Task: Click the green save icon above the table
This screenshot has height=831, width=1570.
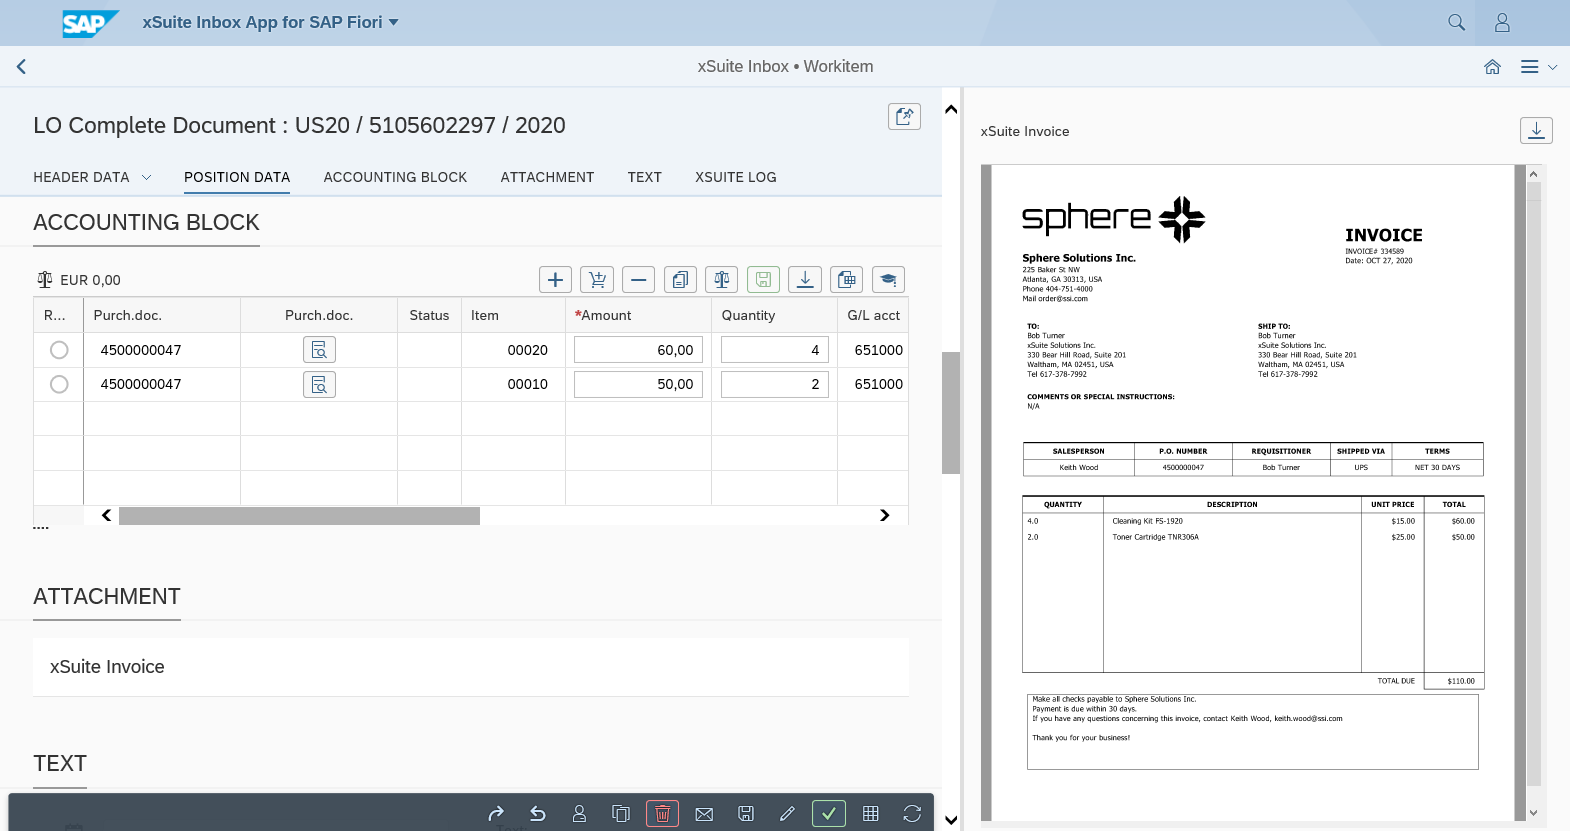Action: [763, 280]
